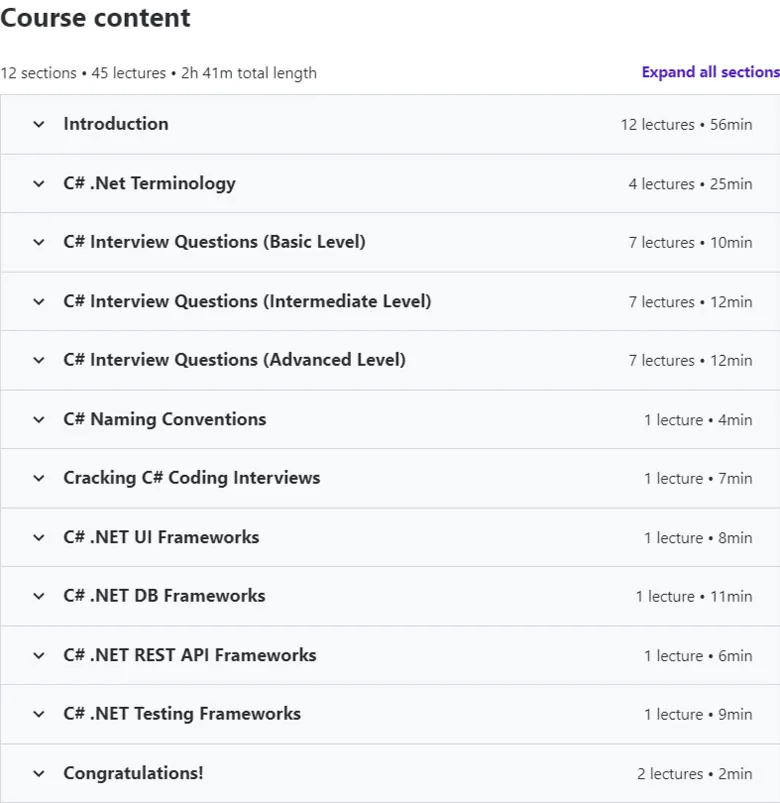Expand the C# .Net Terminology chevron
The width and height of the screenshot is (780, 803).
click(38, 183)
